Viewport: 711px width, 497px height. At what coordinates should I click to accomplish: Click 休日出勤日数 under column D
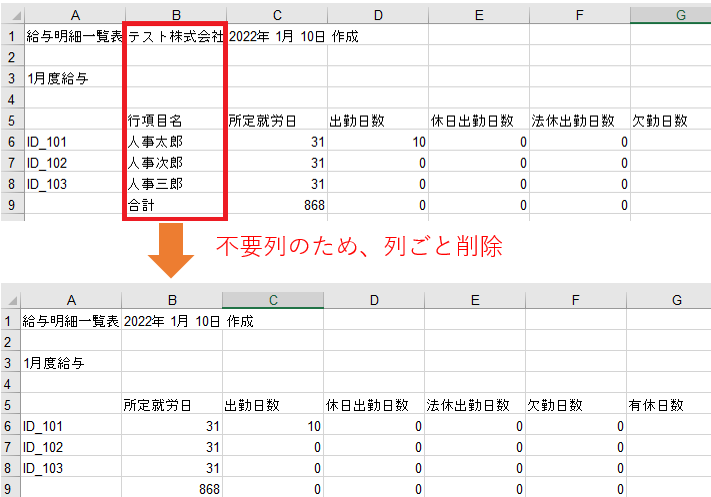374,405
